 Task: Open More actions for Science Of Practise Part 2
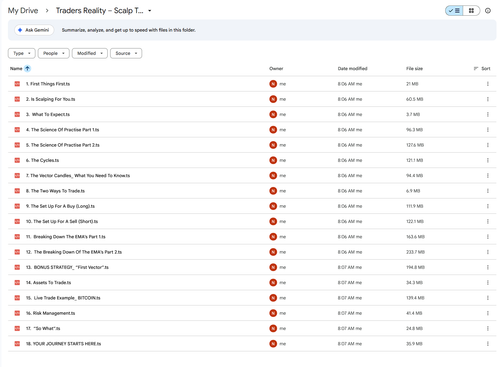tap(487, 145)
